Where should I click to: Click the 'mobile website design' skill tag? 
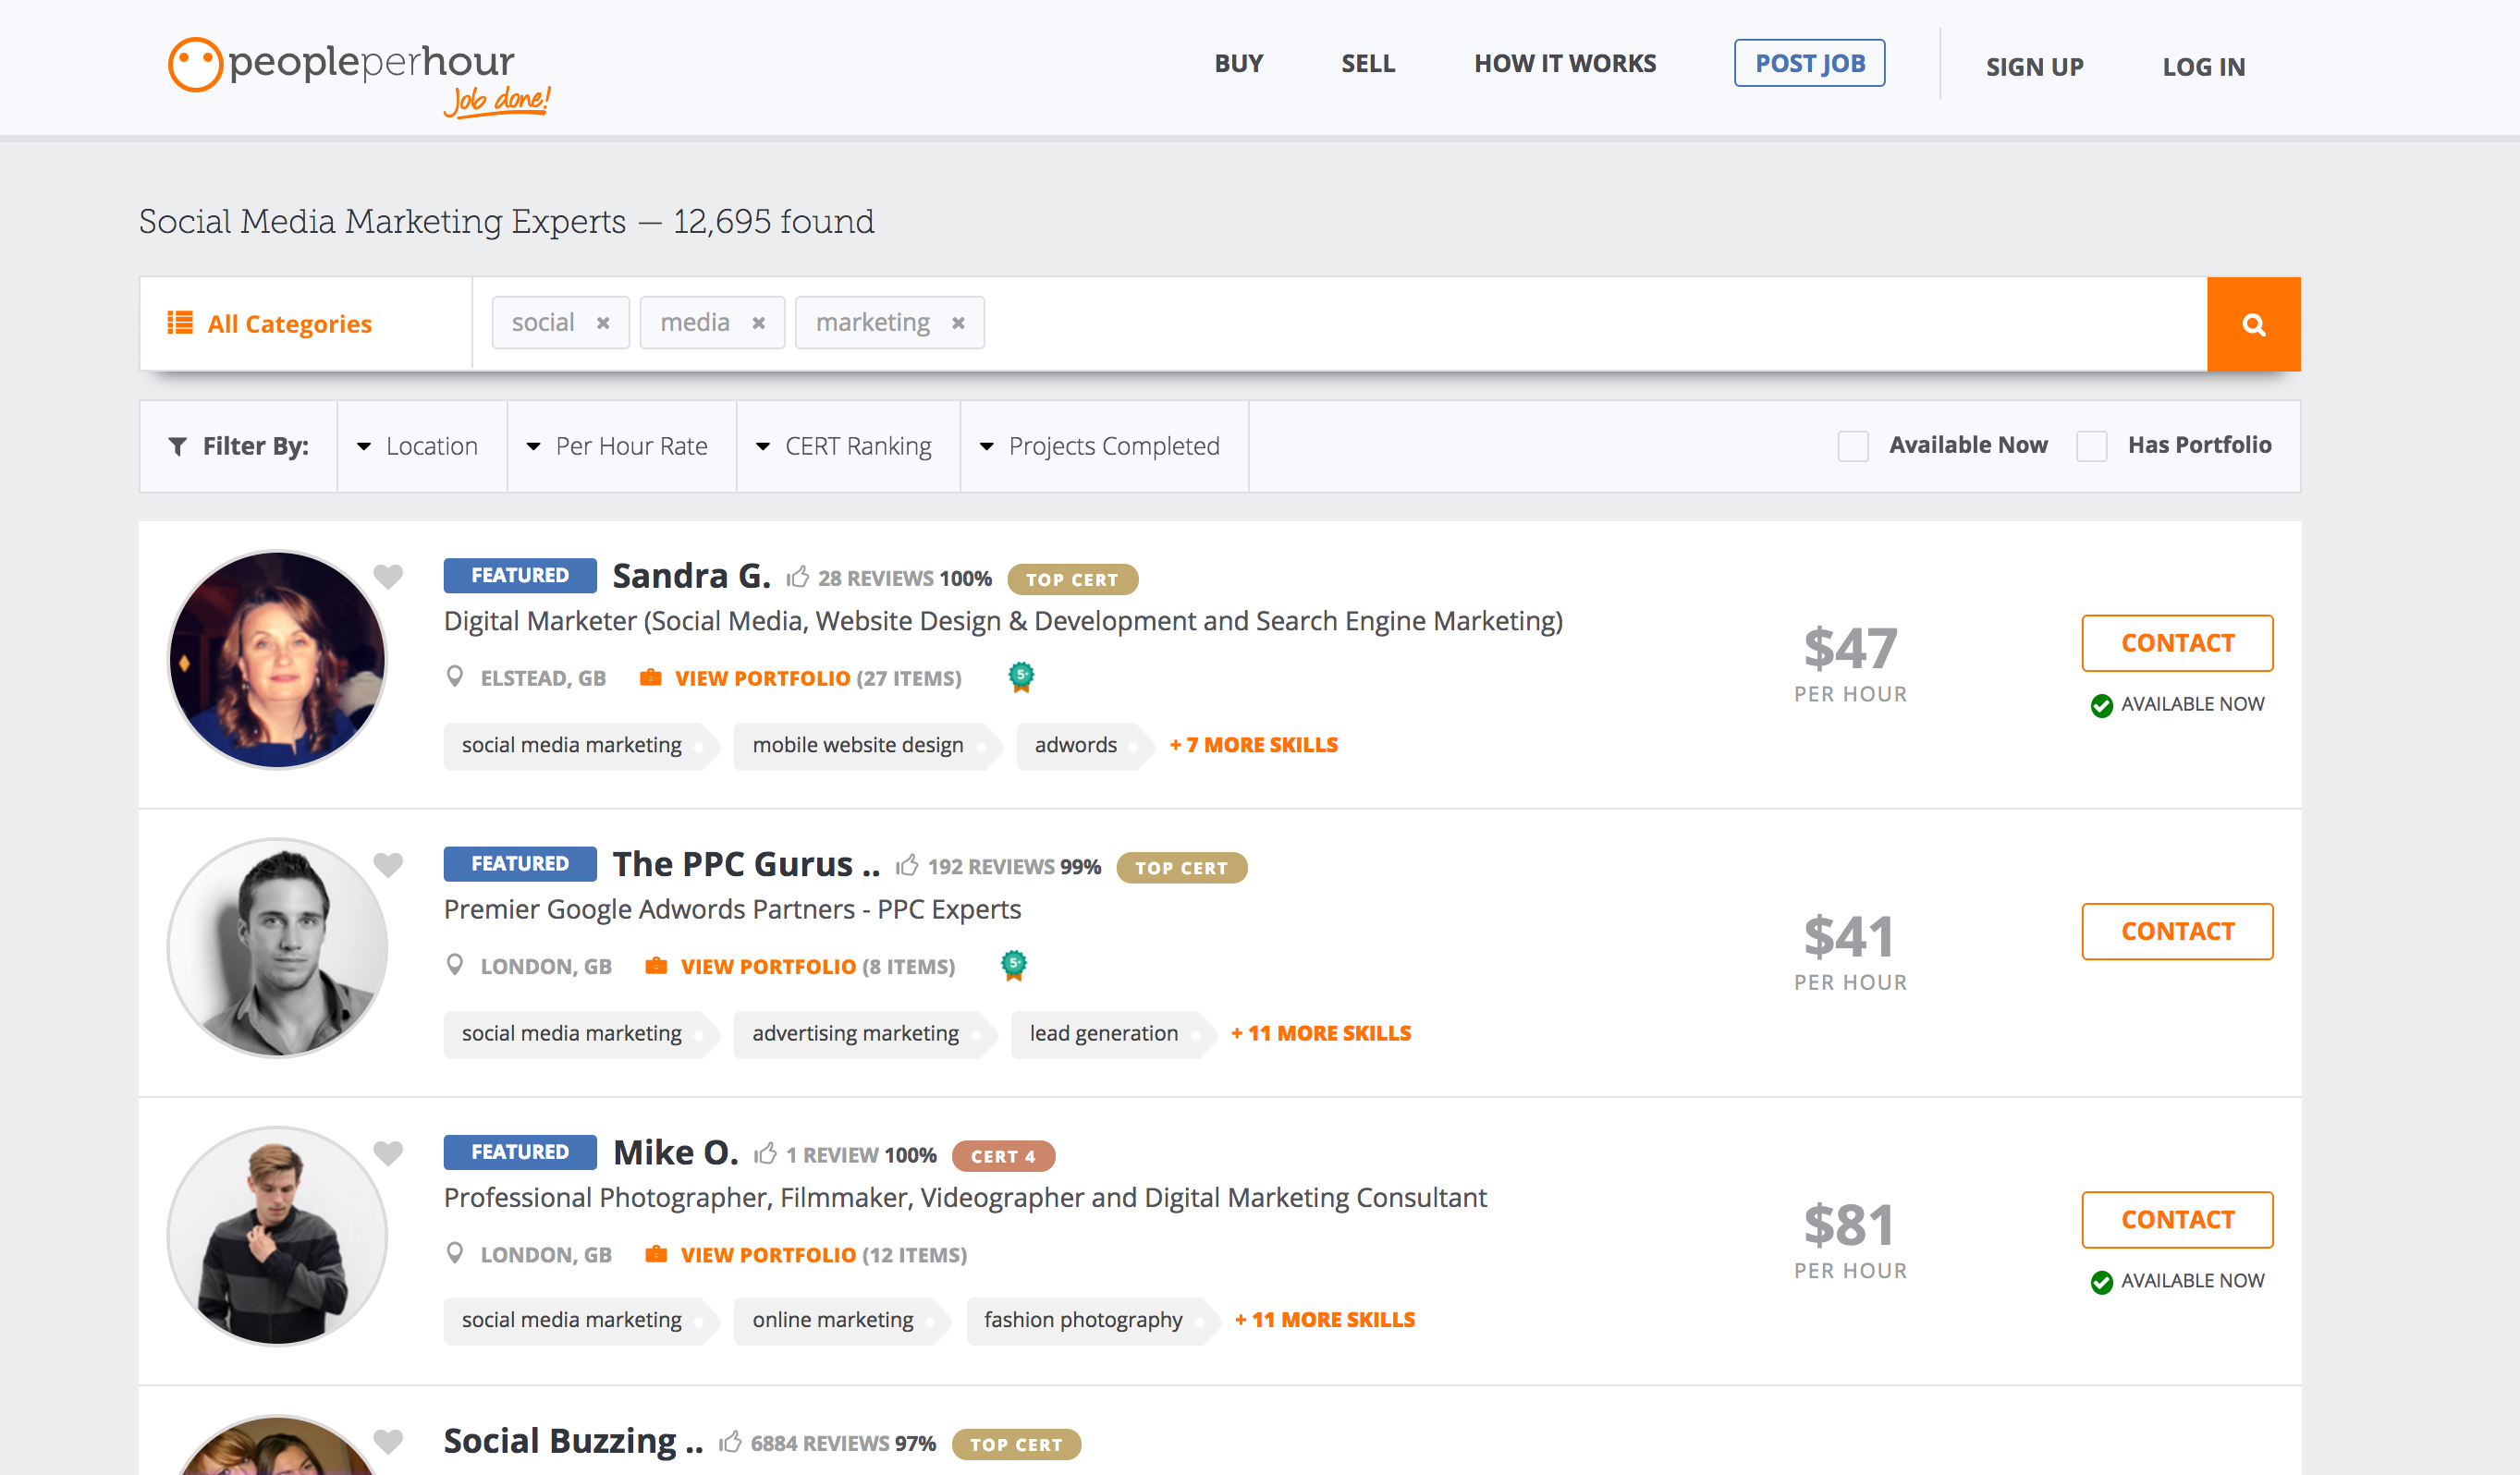coord(866,745)
